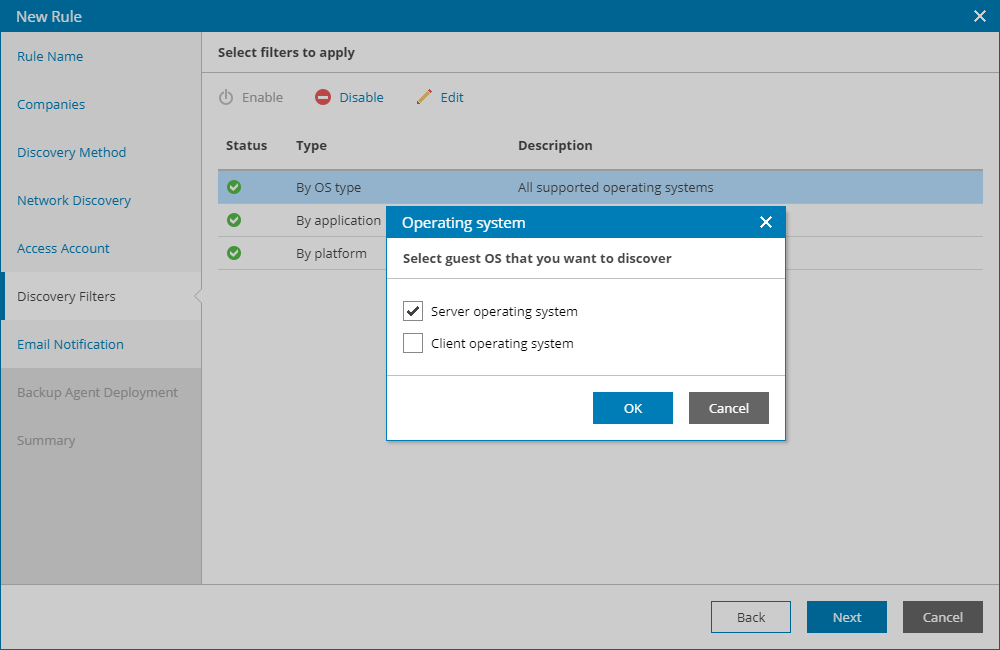Open the Email Notification step
The height and width of the screenshot is (650, 1000).
pos(70,344)
